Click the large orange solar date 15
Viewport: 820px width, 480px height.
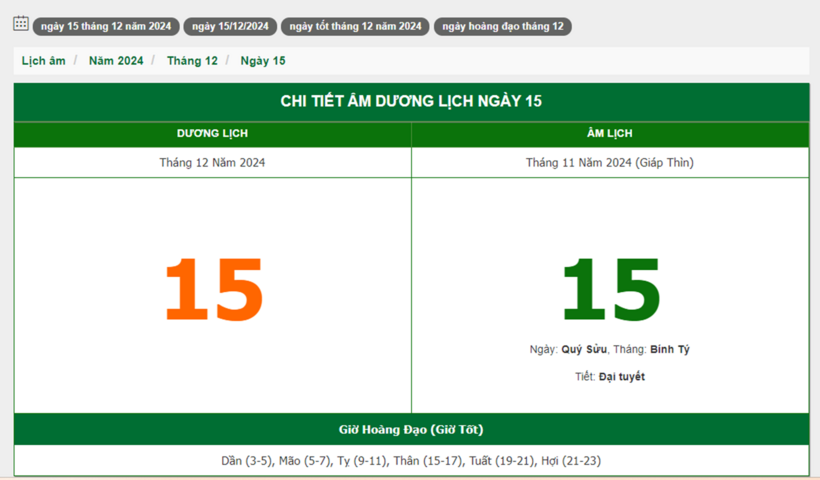213,290
